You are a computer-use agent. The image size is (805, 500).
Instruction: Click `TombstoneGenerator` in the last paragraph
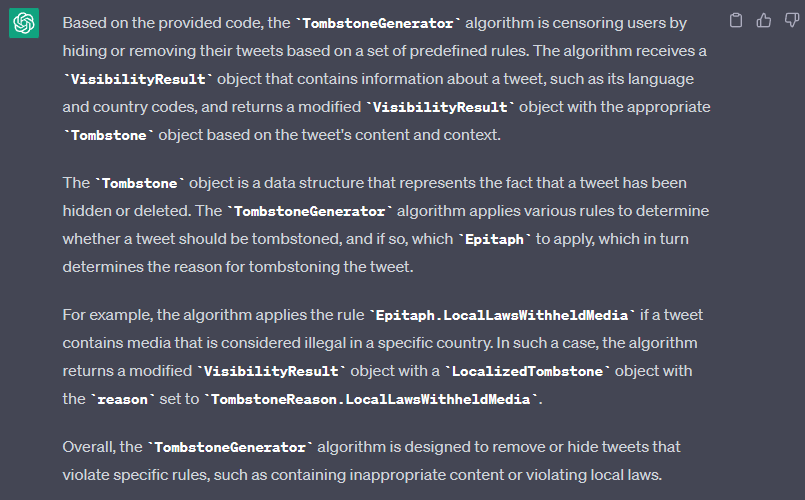pyautogui.click(x=231, y=446)
